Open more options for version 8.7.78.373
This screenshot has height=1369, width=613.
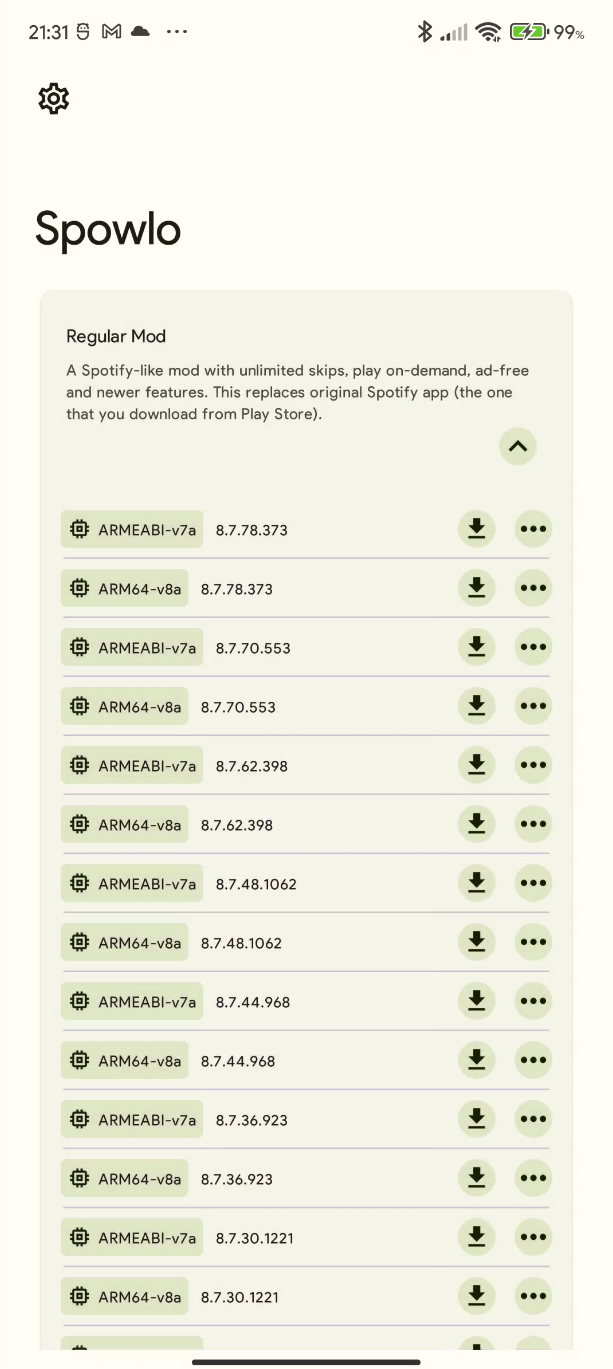click(533, 529)
